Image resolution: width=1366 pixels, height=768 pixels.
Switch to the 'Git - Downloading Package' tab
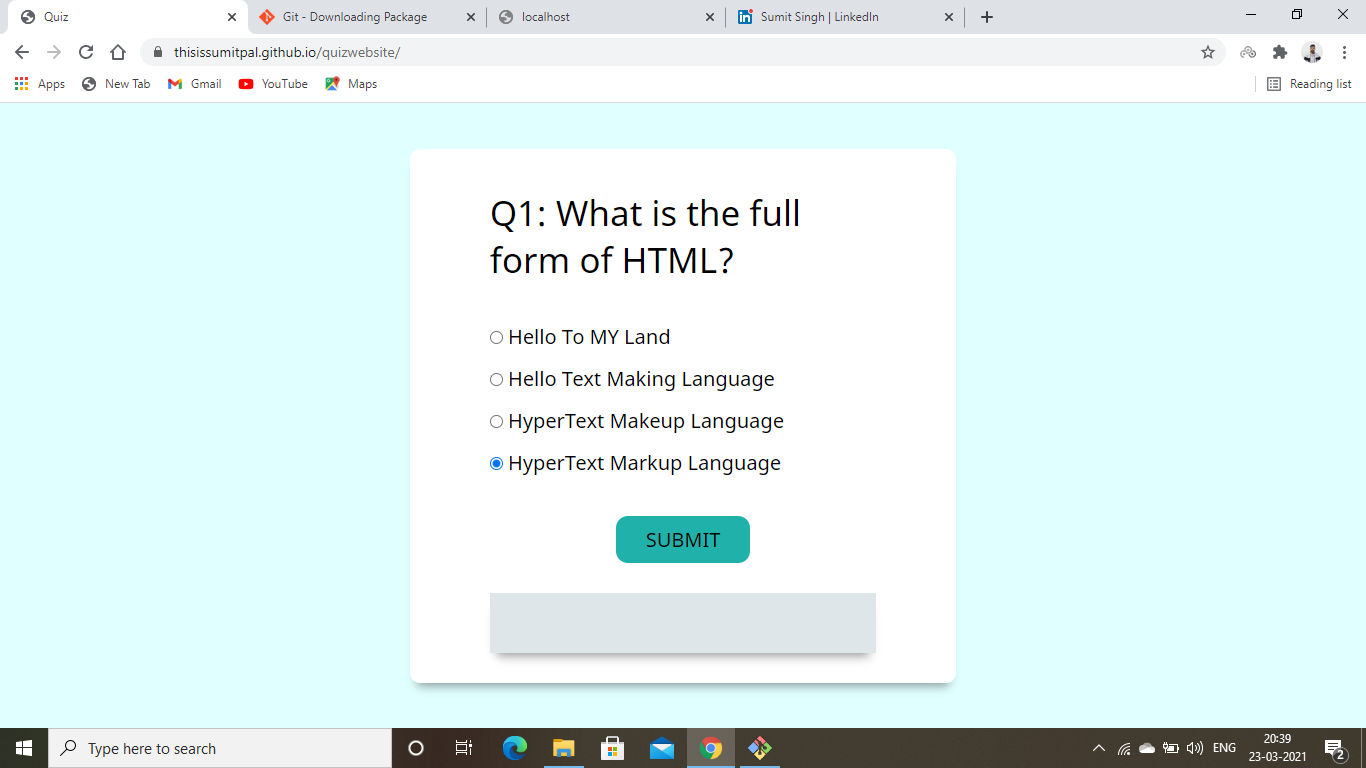[367, 17]
